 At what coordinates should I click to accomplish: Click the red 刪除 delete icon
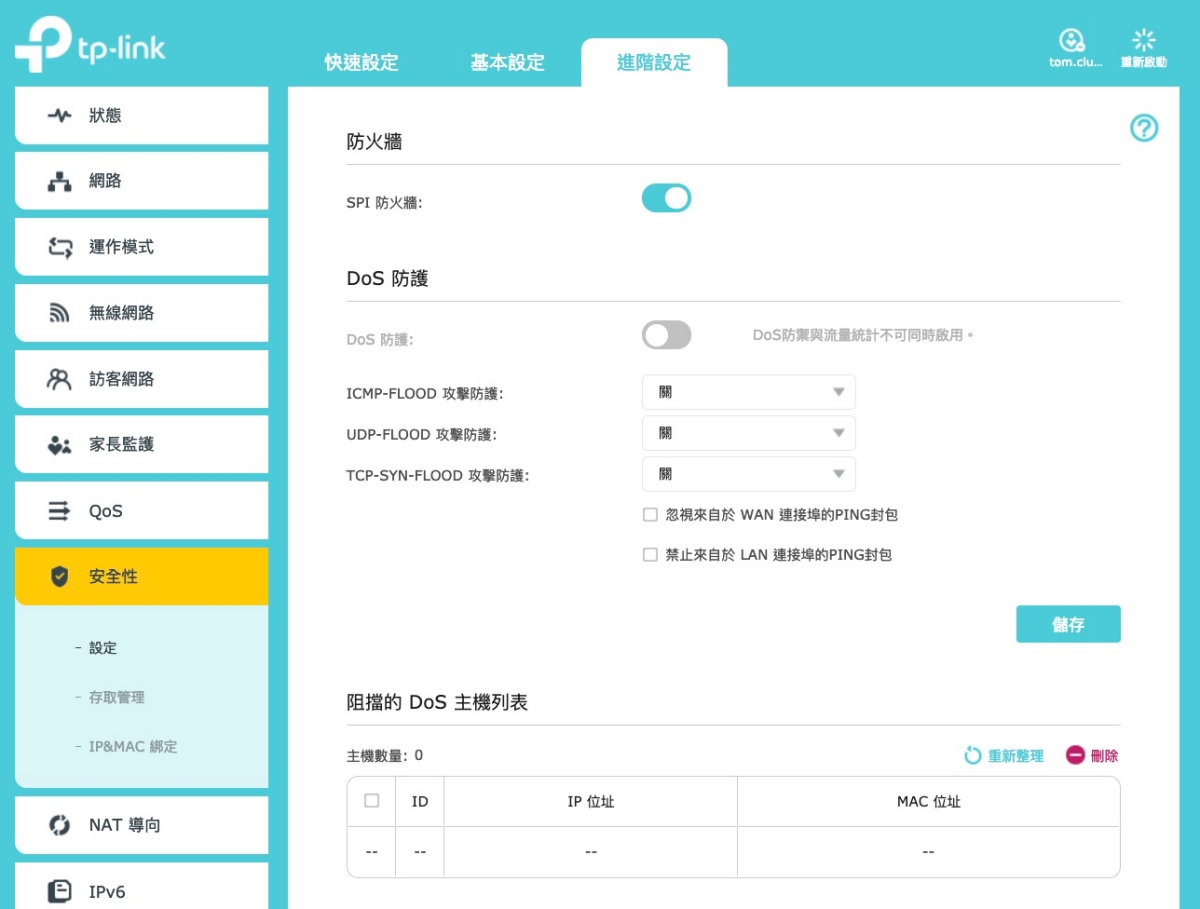1075,756
